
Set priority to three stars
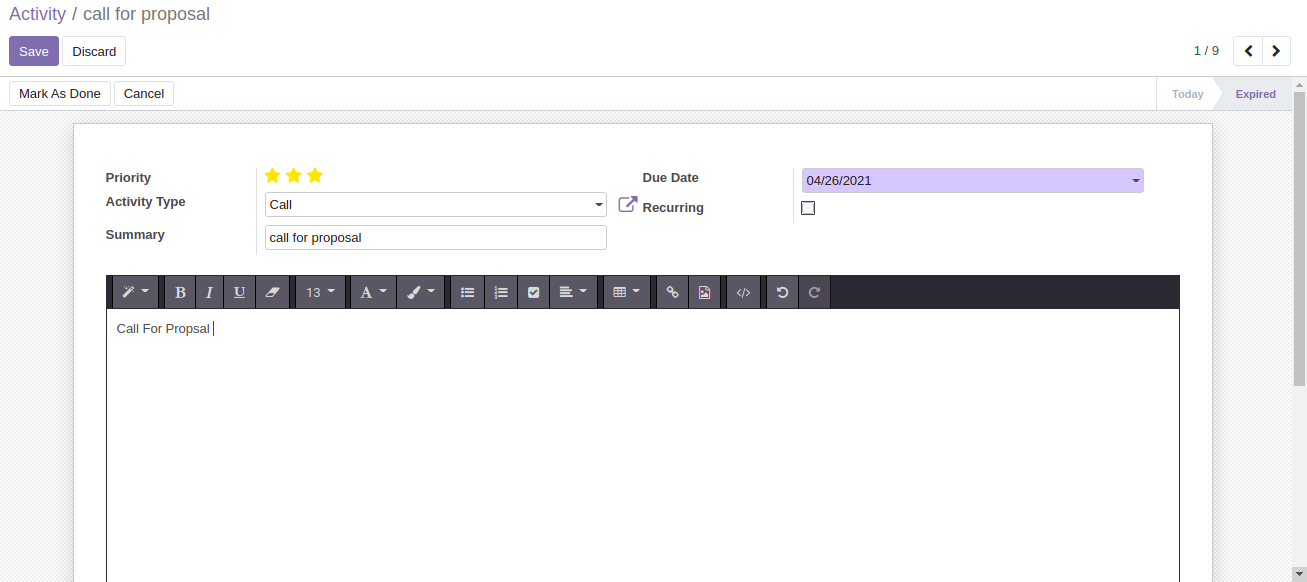pos(315,176)
